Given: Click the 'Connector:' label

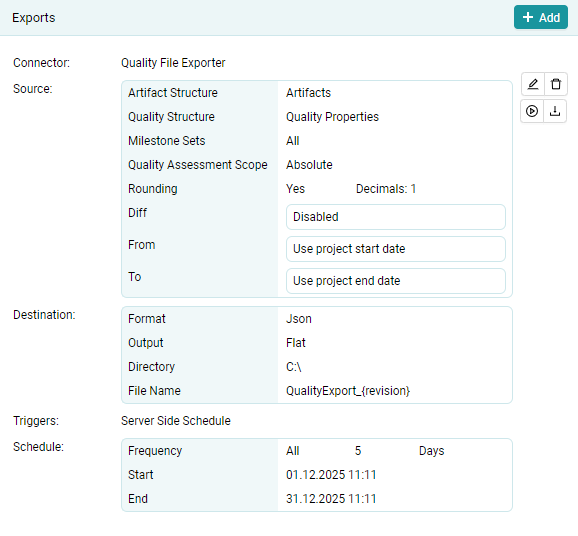Looking at the screenshot, I should click(41, 63).
